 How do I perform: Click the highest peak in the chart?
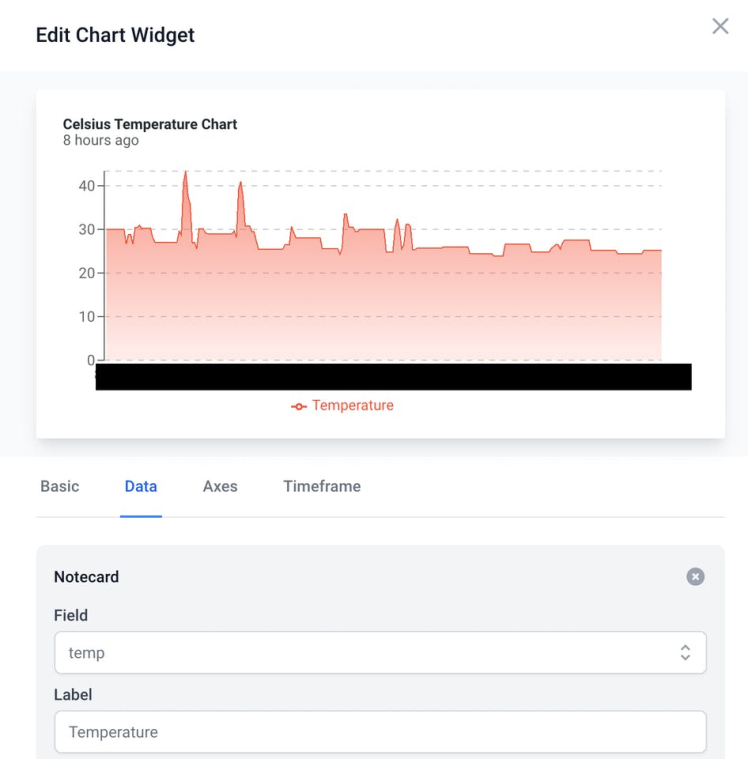[x=185, y=173]
